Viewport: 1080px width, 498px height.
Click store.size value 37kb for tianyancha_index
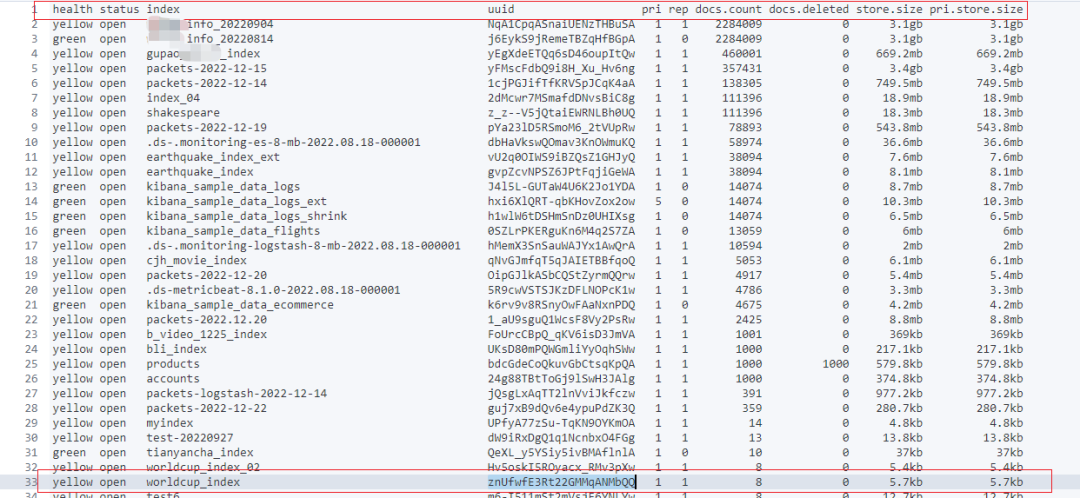(x=909, y=453)
